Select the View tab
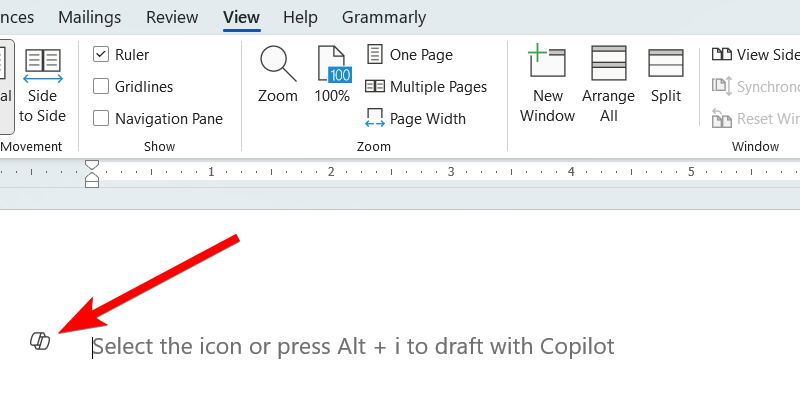This screenshot has height=400, width=800. point(241,17)
